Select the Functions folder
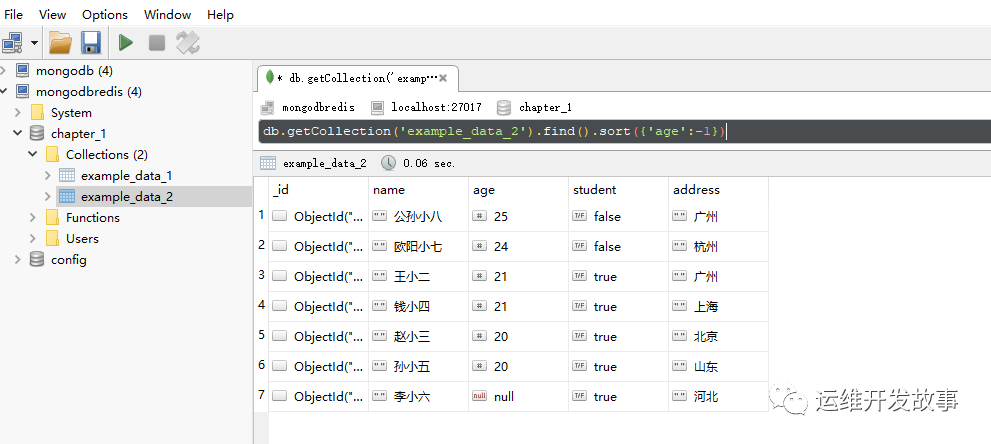This screenshot has width=991, height=444. [x=92, y=218]
